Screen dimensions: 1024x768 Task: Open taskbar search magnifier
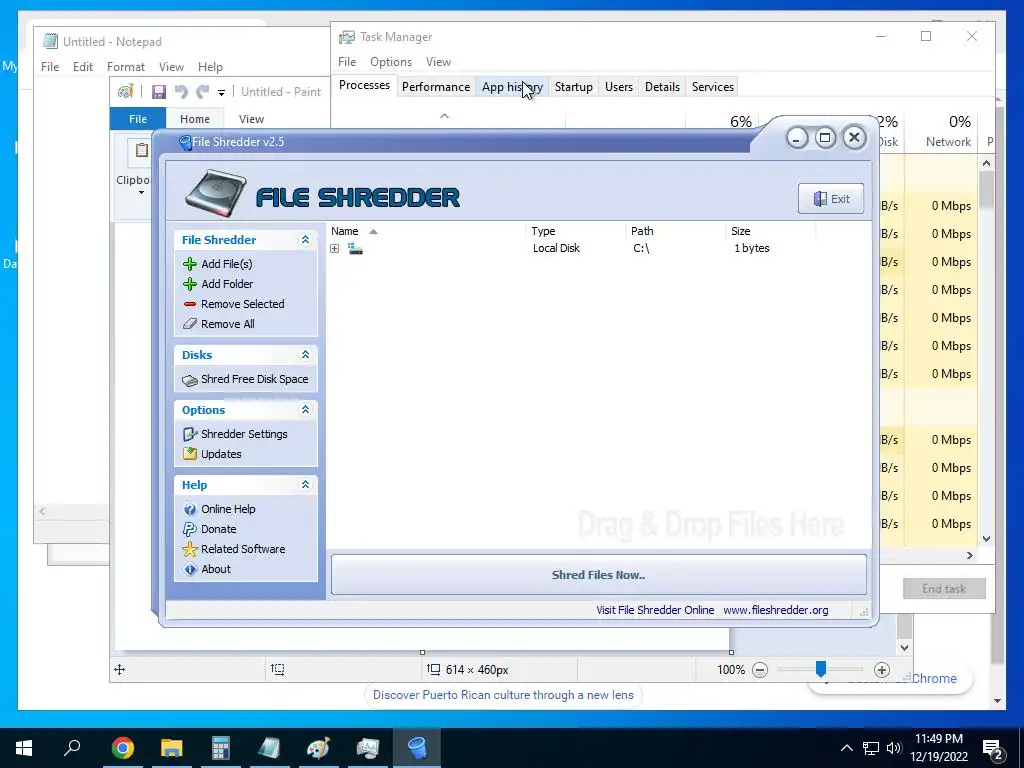(x=72, y=746)
